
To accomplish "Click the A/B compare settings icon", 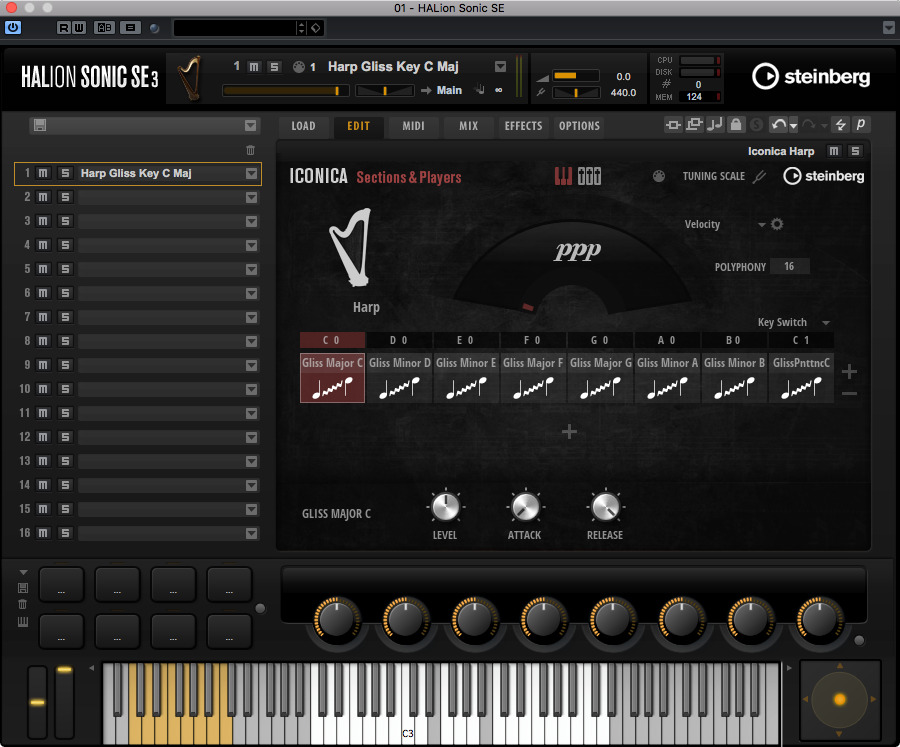I will 104,28.
